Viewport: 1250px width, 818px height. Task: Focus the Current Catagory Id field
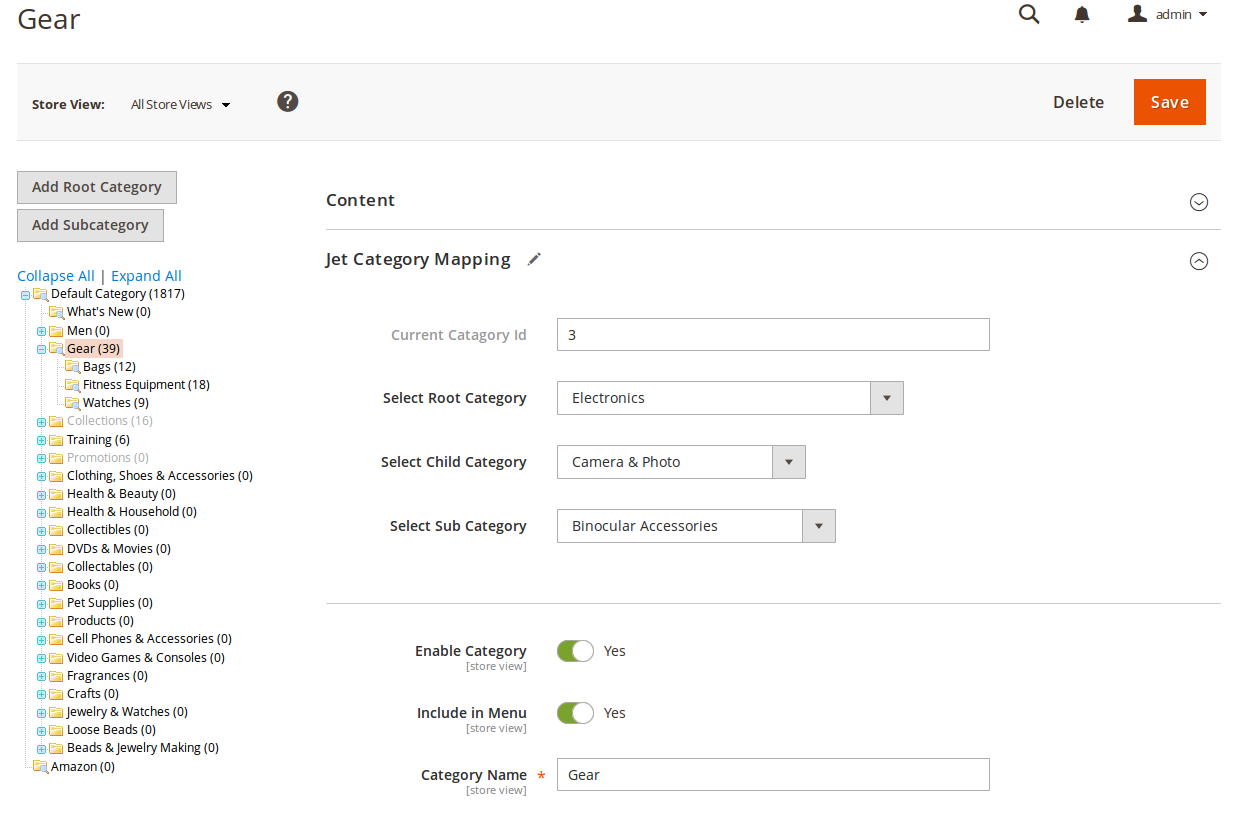pos(773,335)
